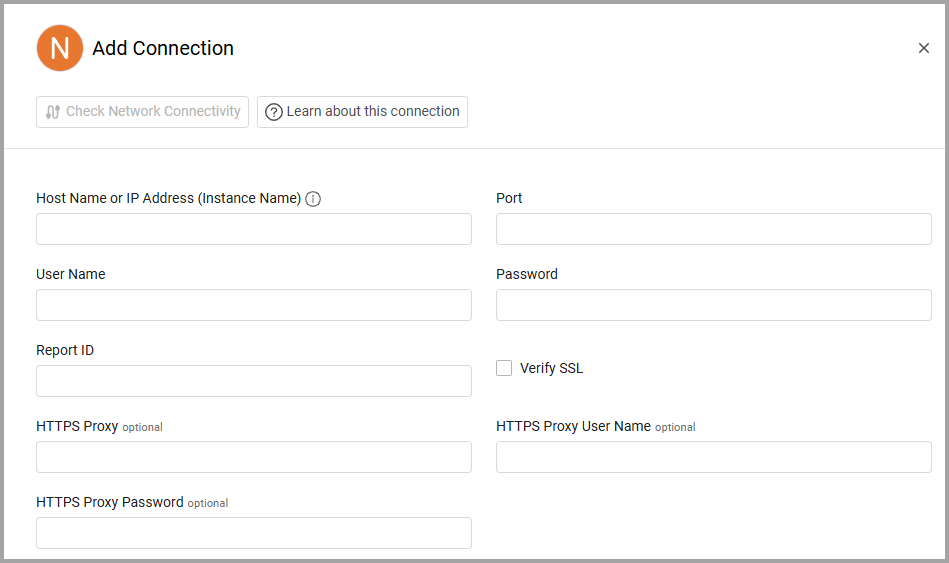This screenshot has height=563, width=949.
Task: Focus the Password input field
Action: tap(714, 305)
